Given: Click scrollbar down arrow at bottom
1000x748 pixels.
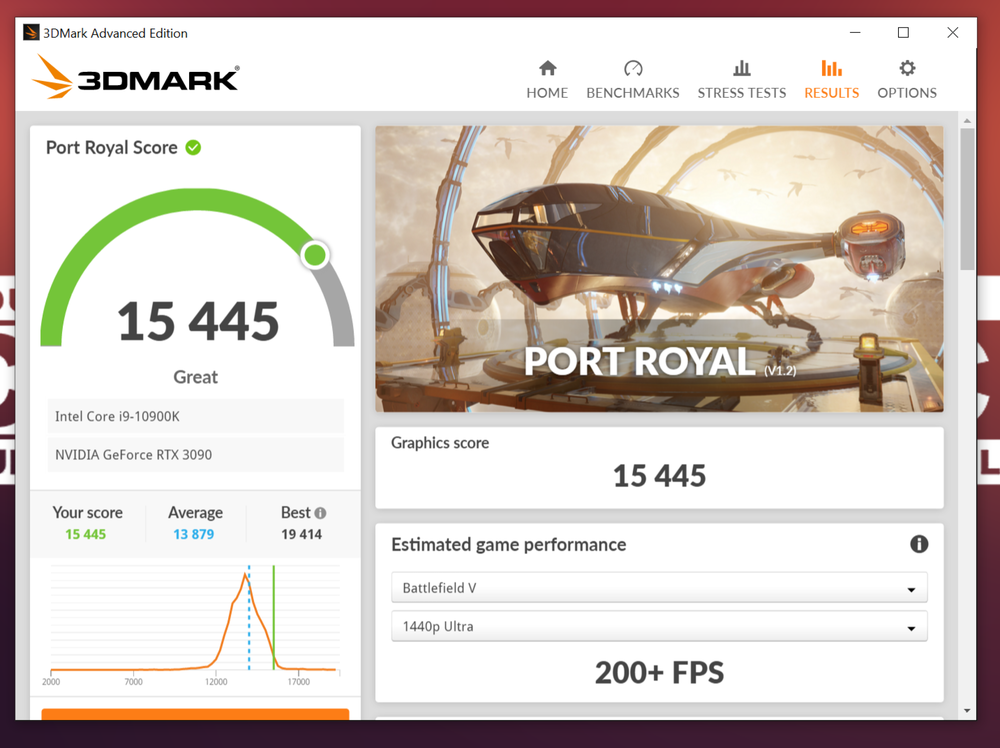Looking at the screenshot, I should (x=967, y=710).
